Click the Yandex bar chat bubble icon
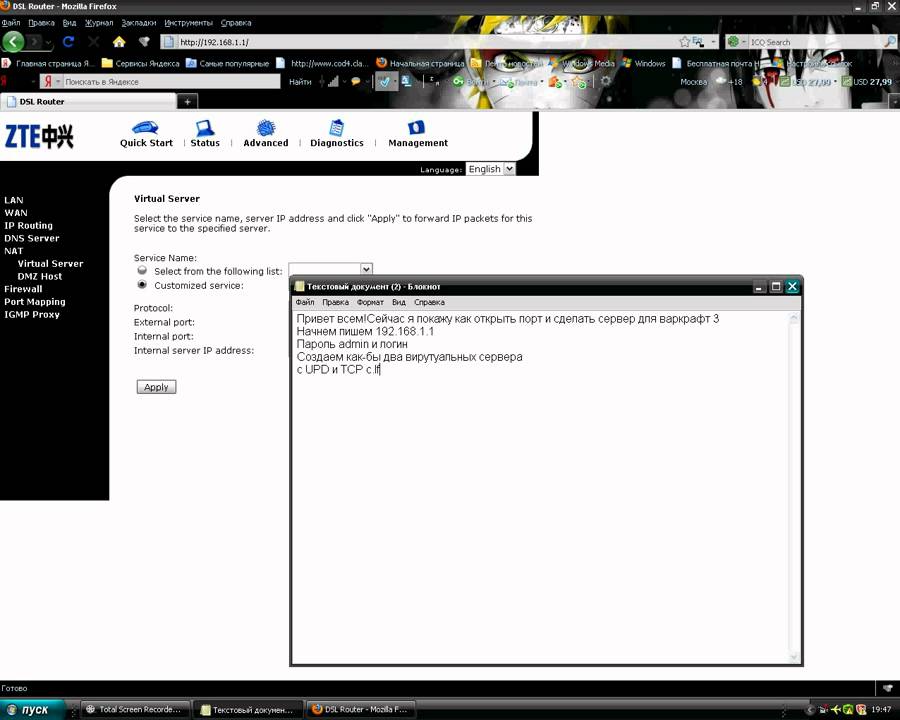The width and height of the screenshot is (900, 720). tap(356, 82)
